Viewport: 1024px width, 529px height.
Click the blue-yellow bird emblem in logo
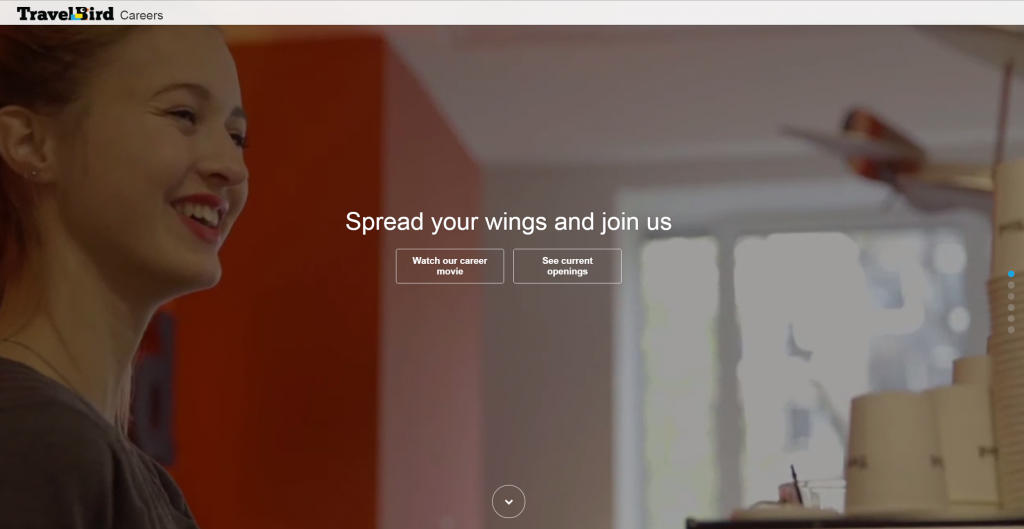(x=78, y=14)
